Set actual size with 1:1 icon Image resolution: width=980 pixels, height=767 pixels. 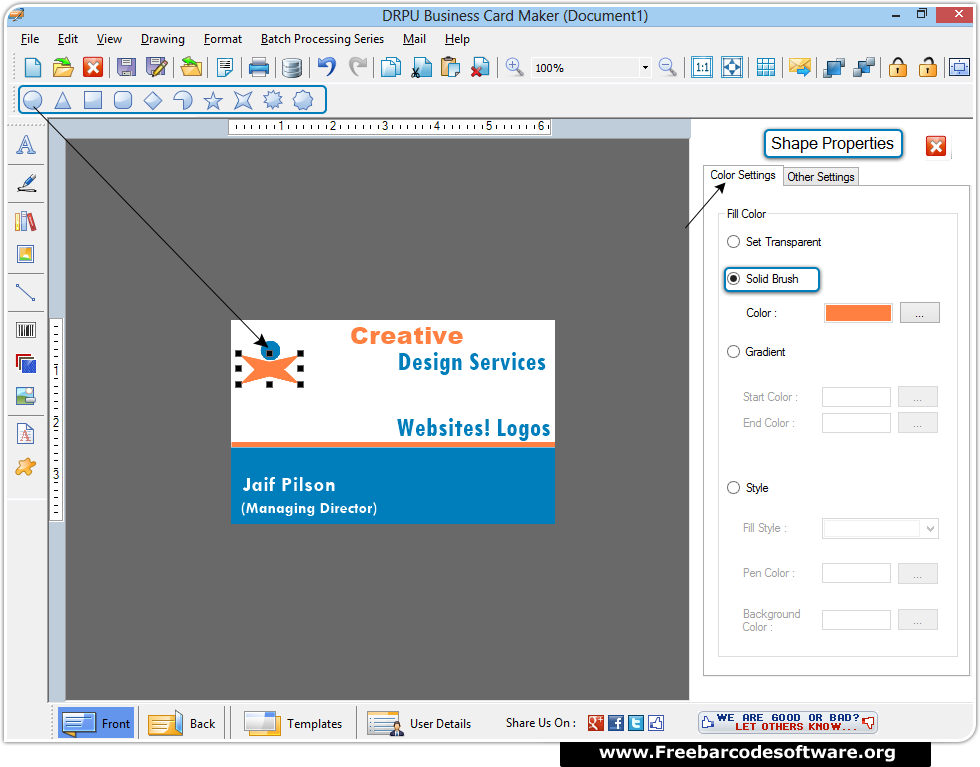pos(702,67)
